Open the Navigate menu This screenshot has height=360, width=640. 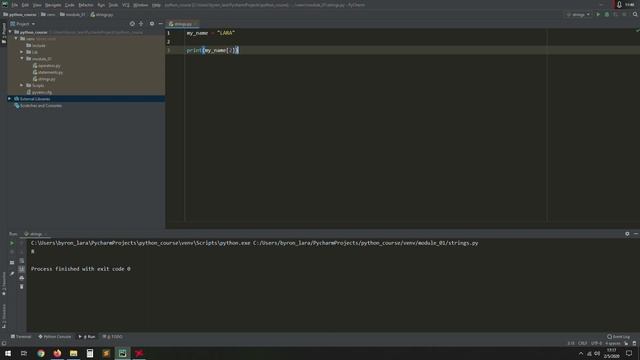[x=53, y=5]
